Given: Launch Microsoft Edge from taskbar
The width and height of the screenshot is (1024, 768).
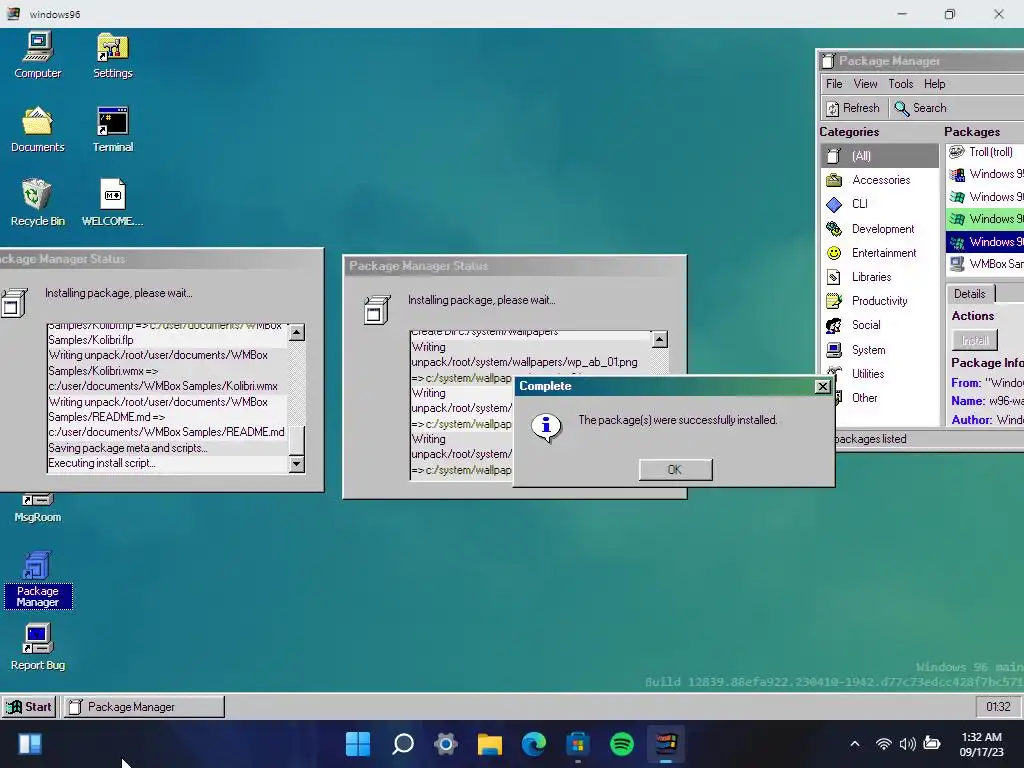Looking at the screenshot, I should coord(534,744).
